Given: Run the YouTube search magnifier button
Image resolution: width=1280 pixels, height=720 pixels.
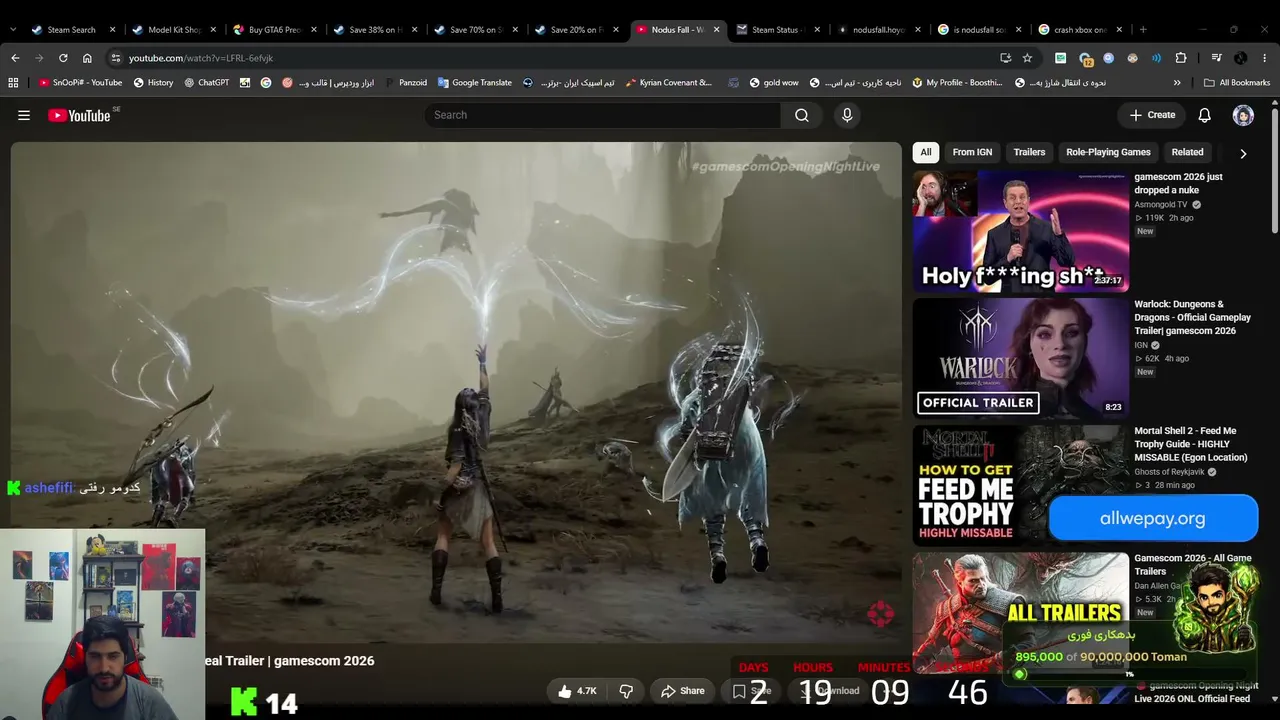Looking at the screenshot, I should click(x=802, y=115).
